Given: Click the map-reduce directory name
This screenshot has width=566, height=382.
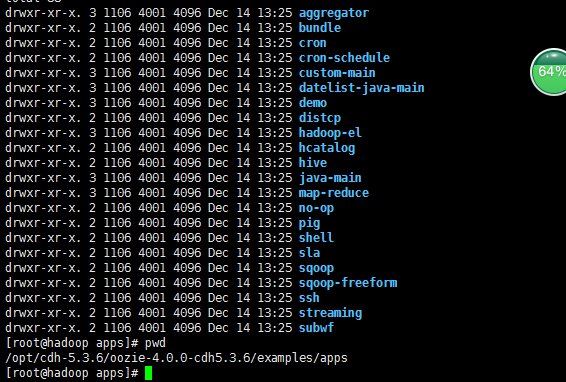Looking at the screenshot, I should point(334,193).
